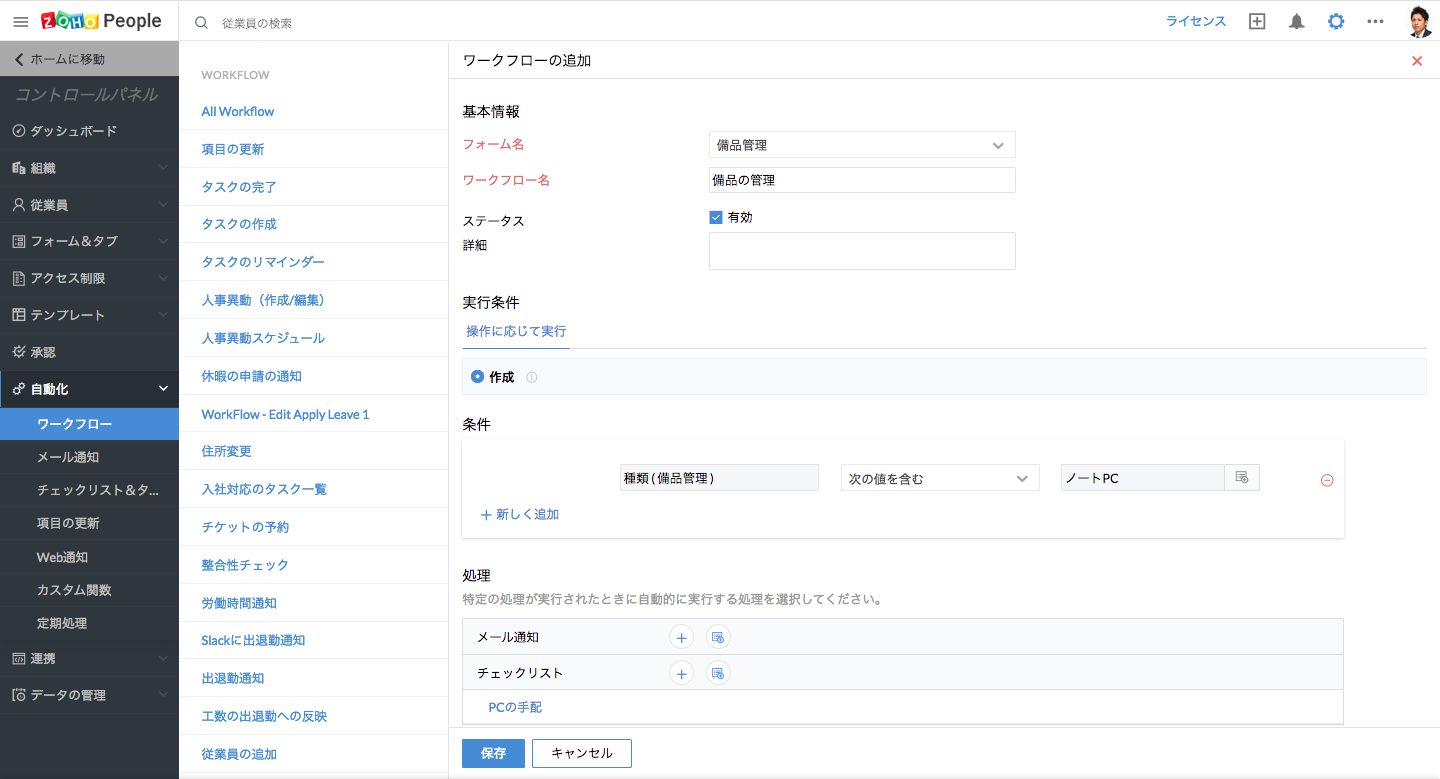1440x779 pixels.
Task: Remove the condition row with minus icon
Action: click(x=1327, y=480)
